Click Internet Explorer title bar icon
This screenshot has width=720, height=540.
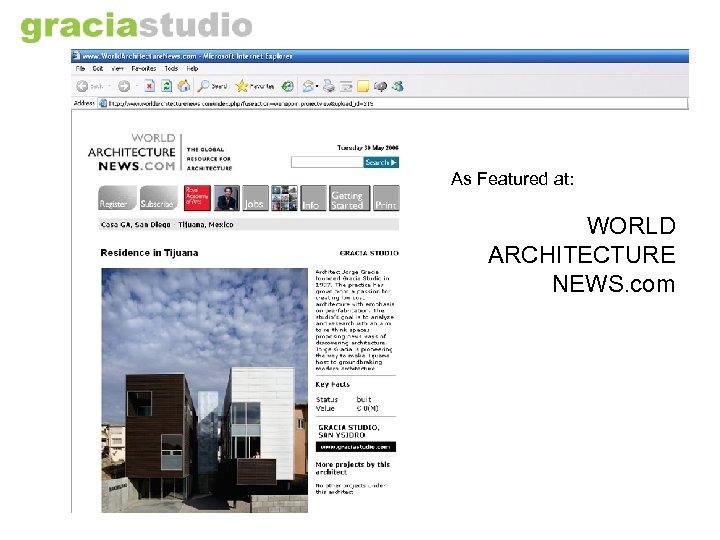click(x=76, y=56)
